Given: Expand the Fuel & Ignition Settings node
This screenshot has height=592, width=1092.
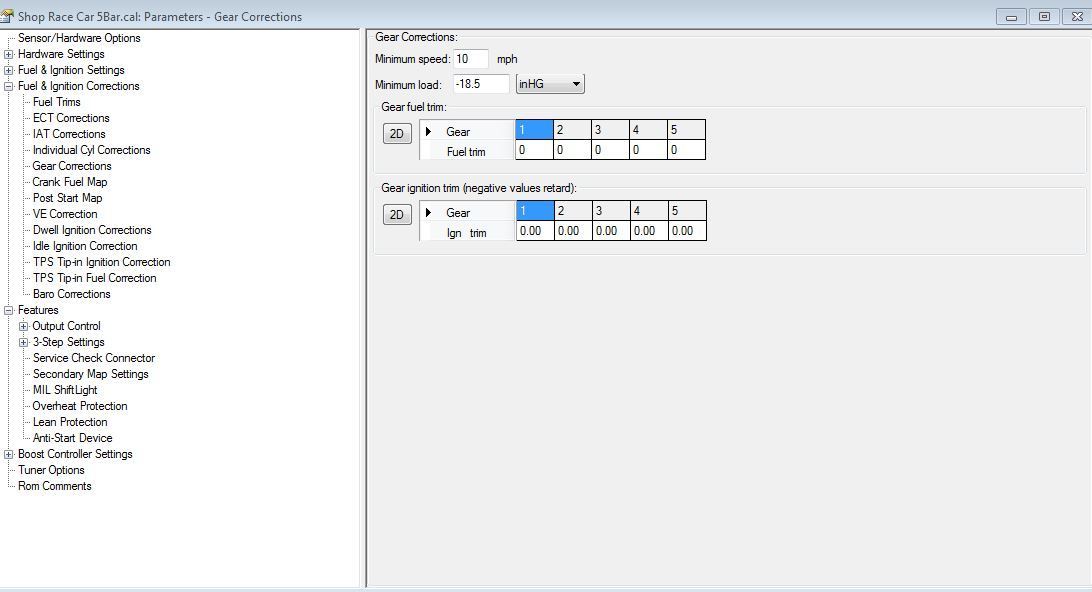Looking at the screenshot, I should 9,70.
